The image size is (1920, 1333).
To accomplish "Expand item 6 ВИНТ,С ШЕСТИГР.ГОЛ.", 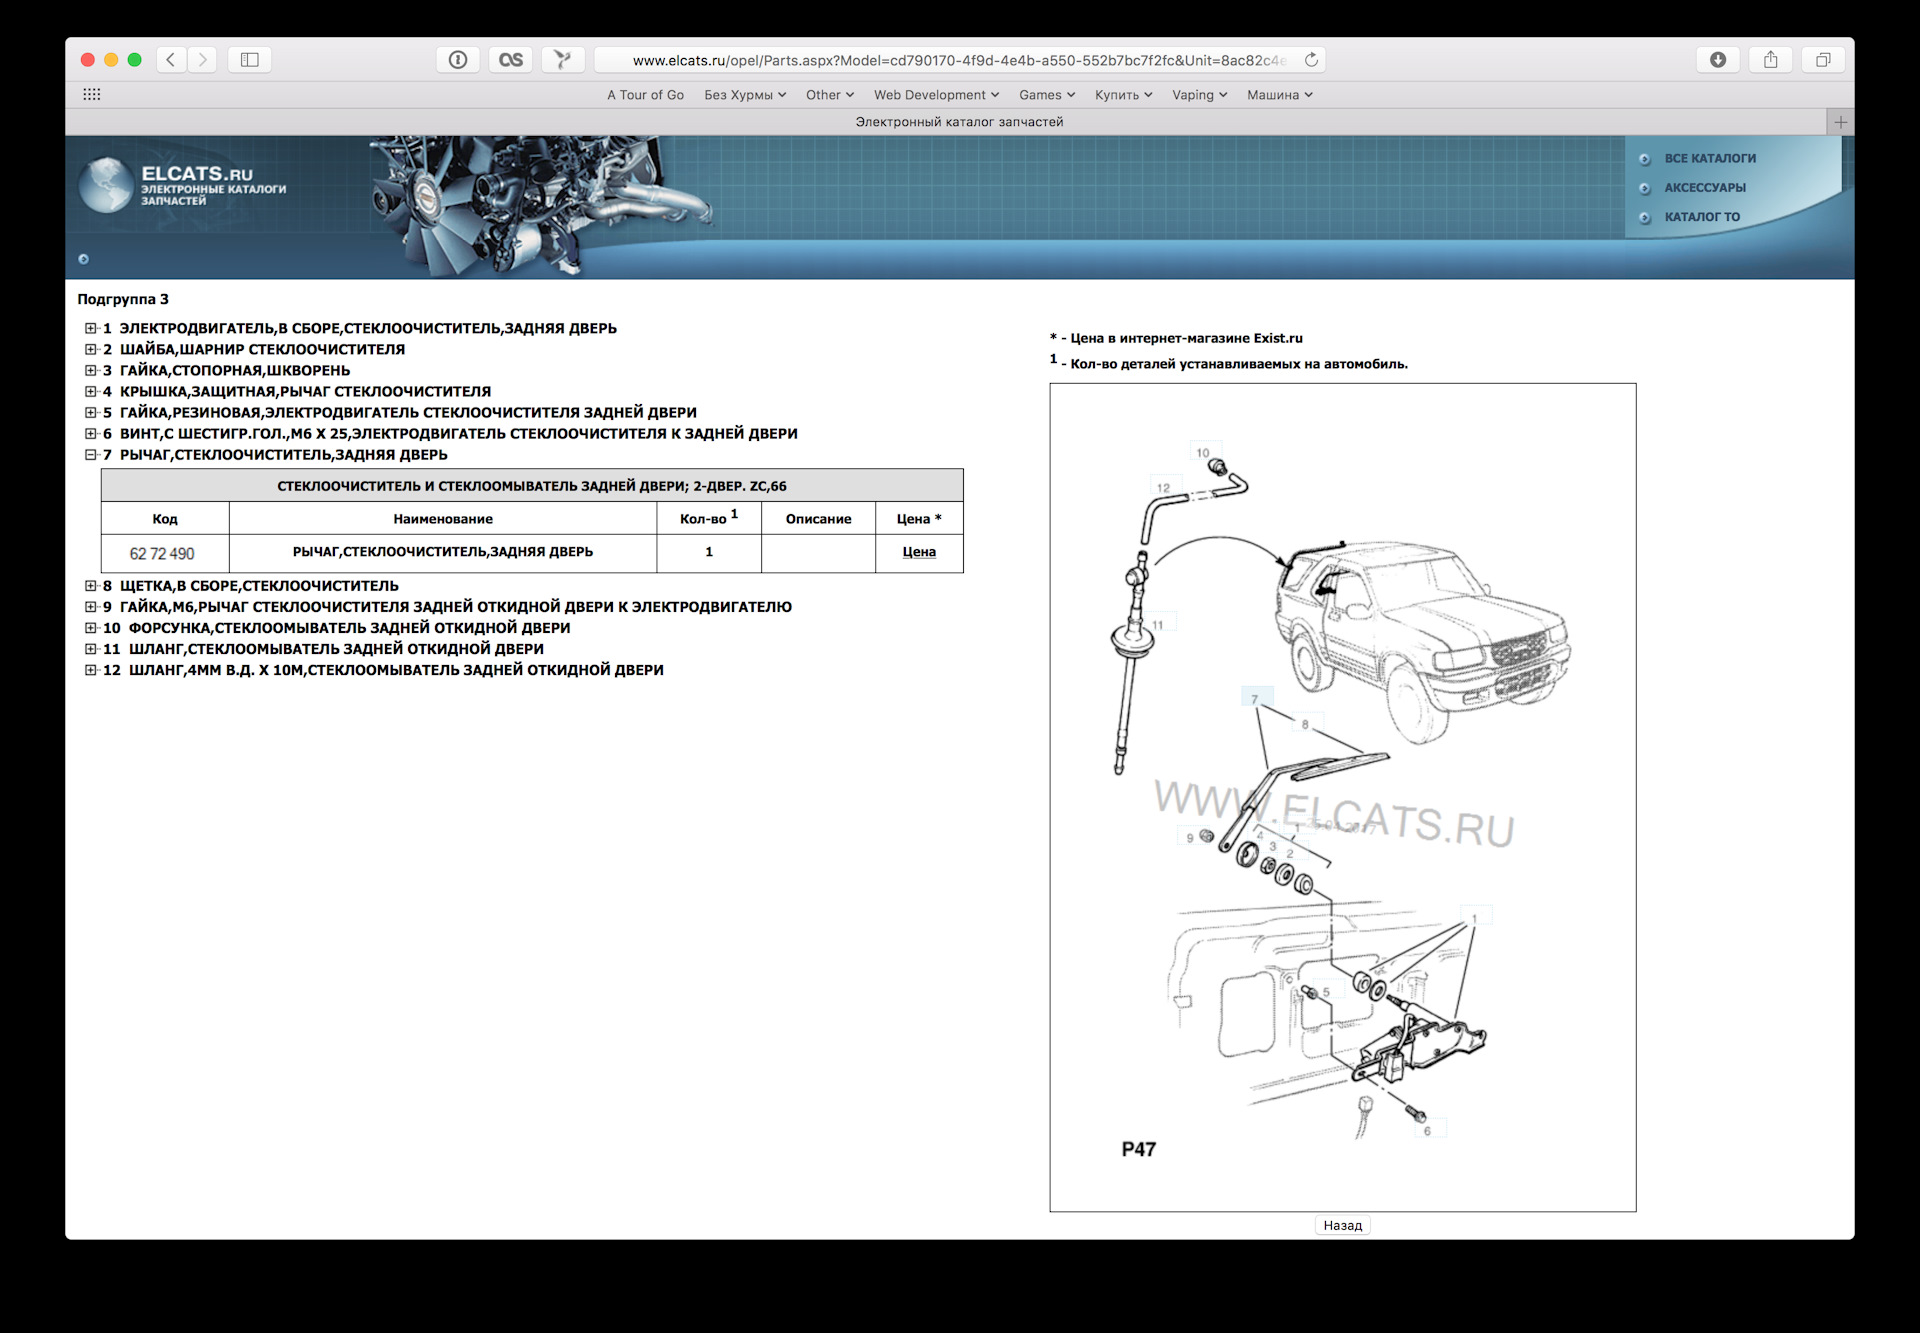I will pos(91,433).
